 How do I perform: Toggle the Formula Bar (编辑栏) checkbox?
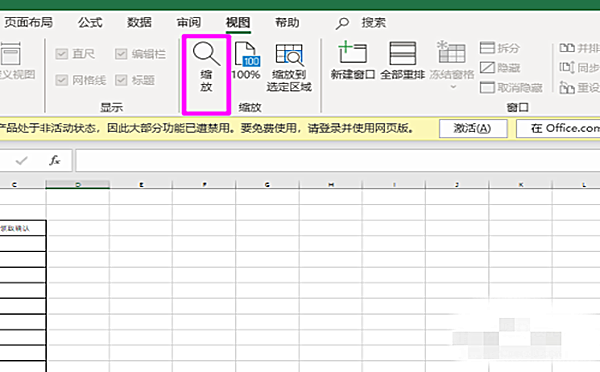[x=121, y=54]
